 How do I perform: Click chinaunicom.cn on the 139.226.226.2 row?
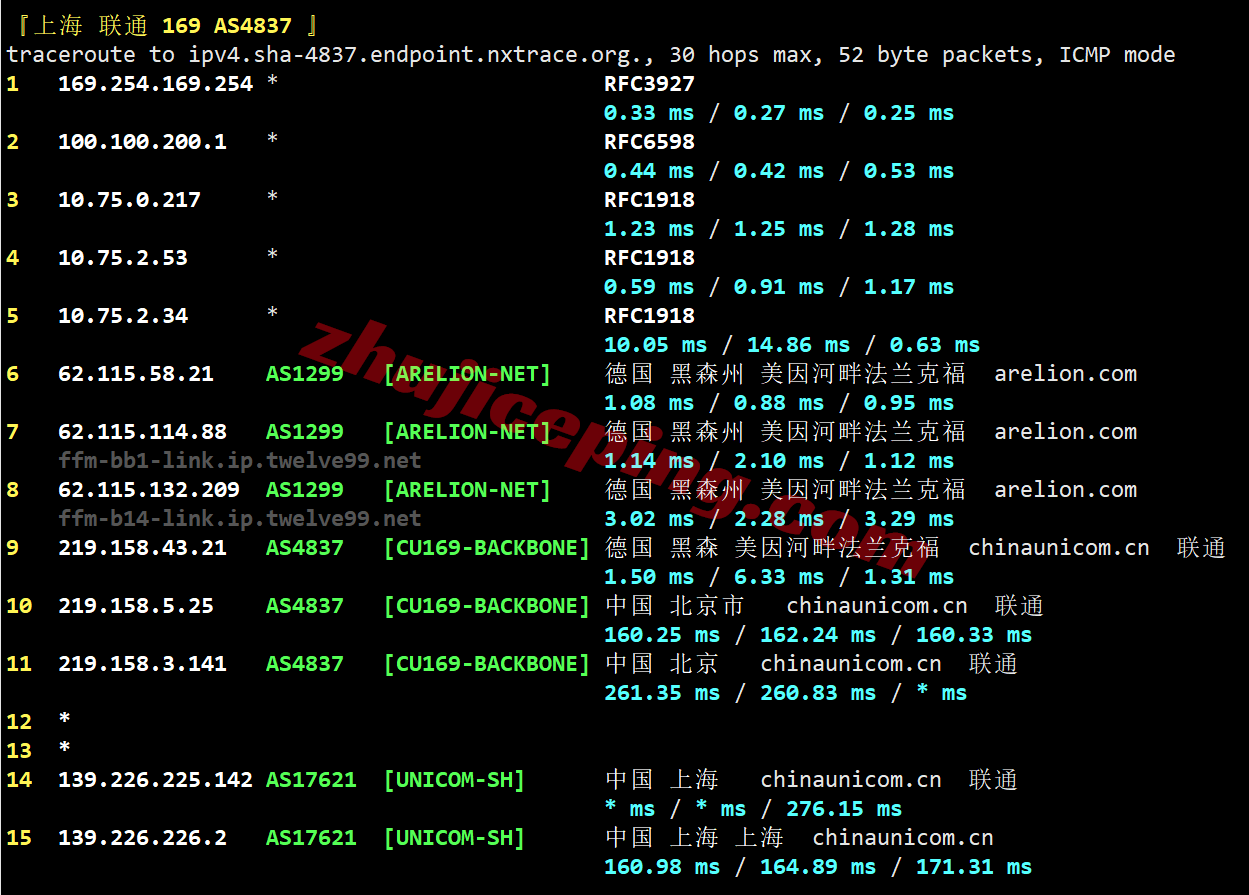point(902,838)
